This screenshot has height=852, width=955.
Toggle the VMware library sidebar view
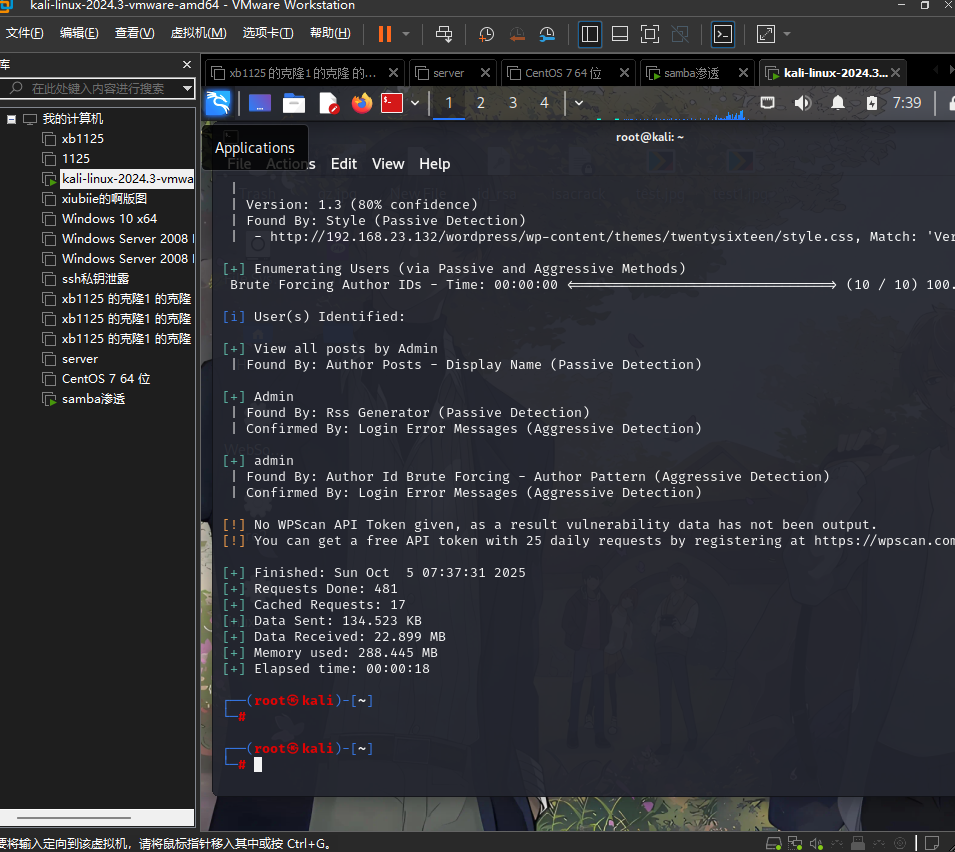(590, 34)
